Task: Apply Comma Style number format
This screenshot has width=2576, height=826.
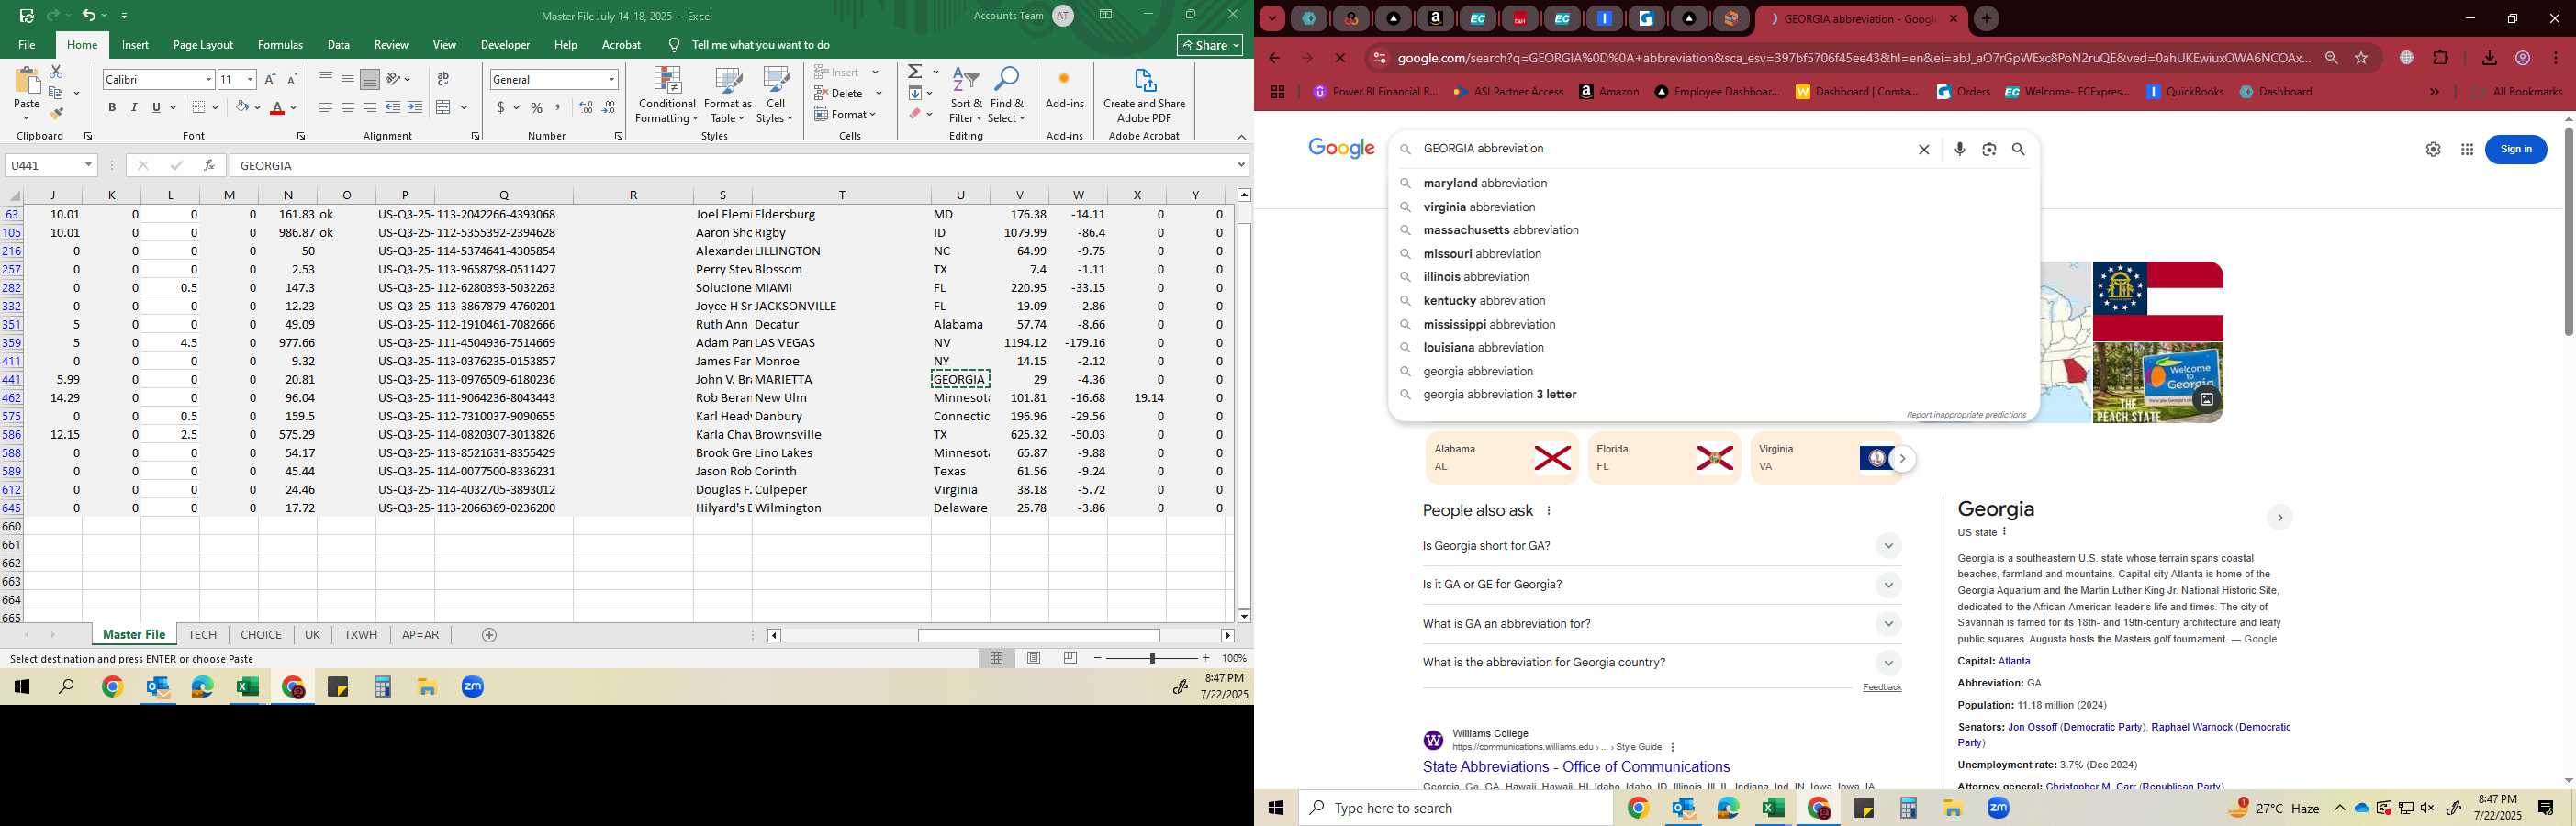Action: click(558, 107)
